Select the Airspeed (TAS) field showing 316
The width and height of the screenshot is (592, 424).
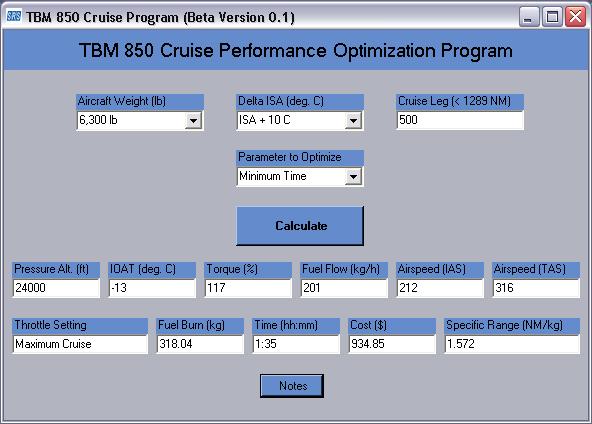[536, 288]
